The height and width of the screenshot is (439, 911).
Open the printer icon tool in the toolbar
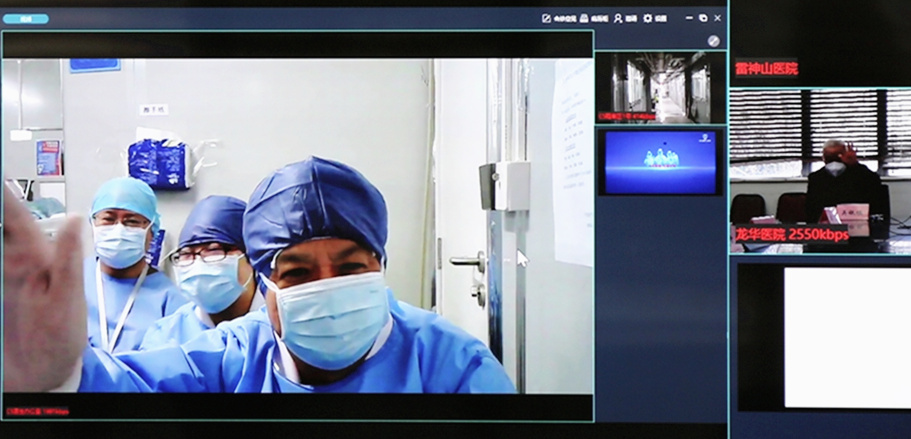click(584, 18)
